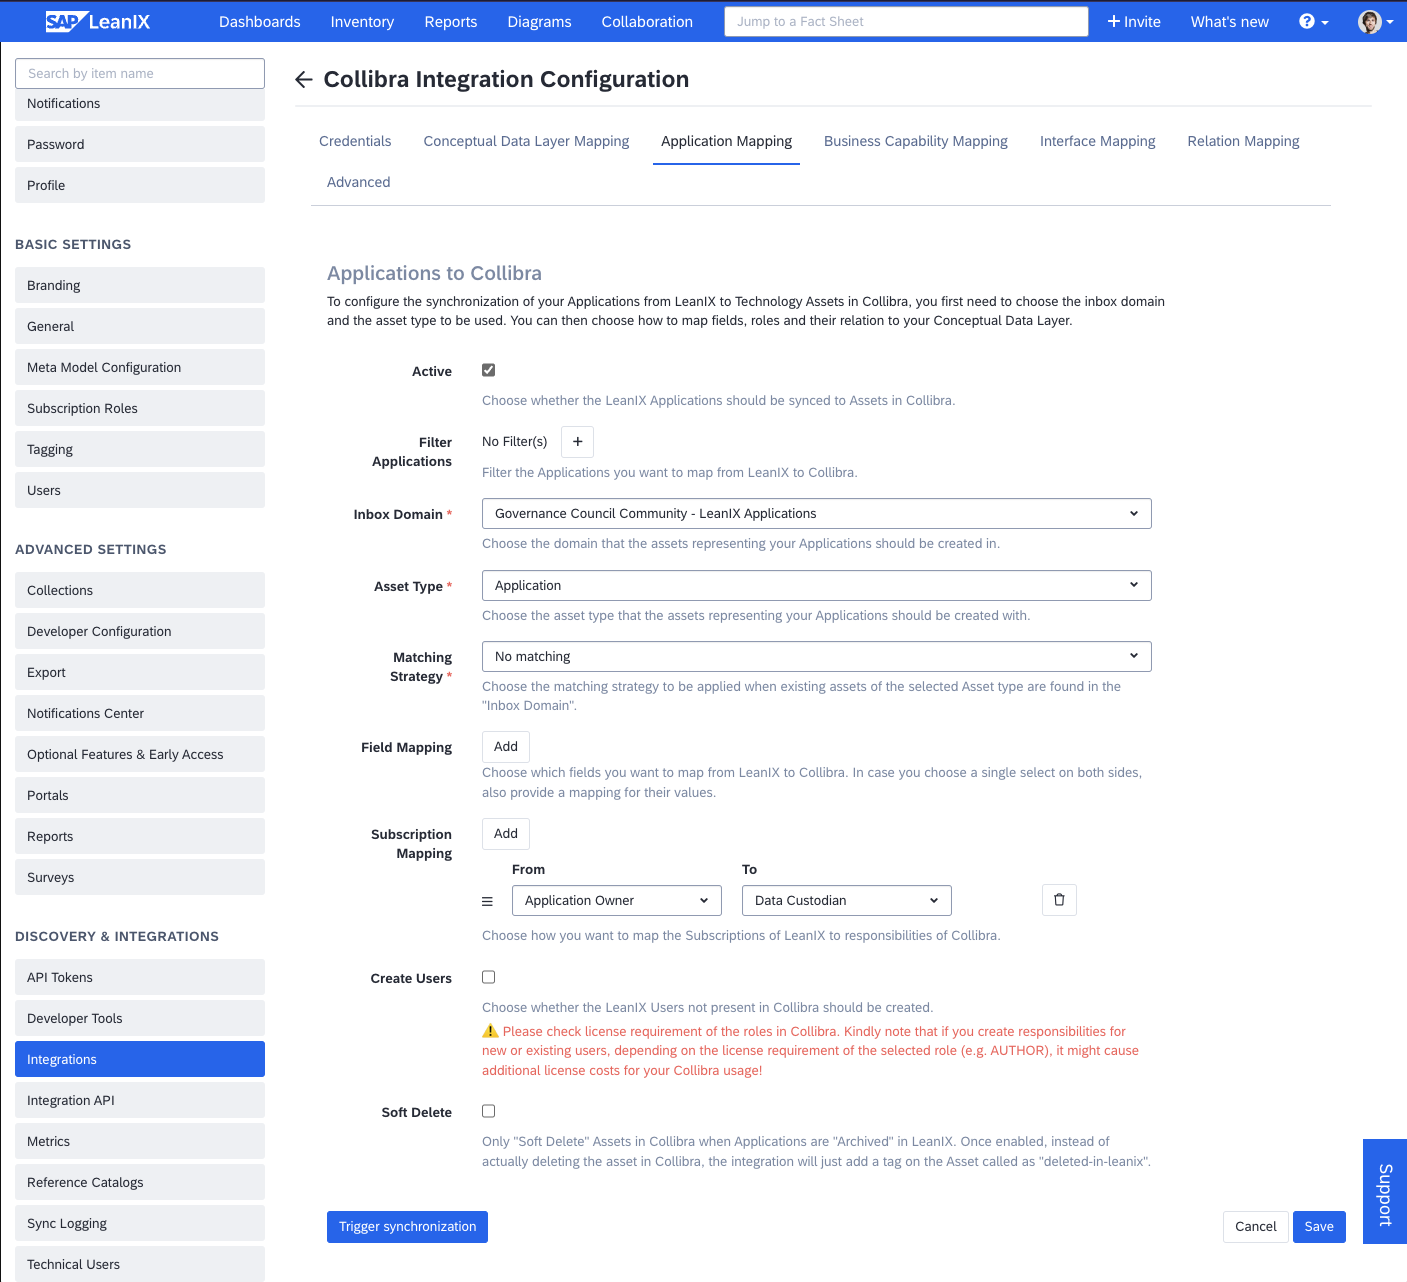
Task: Open Users settings
Action: point(140,490)
